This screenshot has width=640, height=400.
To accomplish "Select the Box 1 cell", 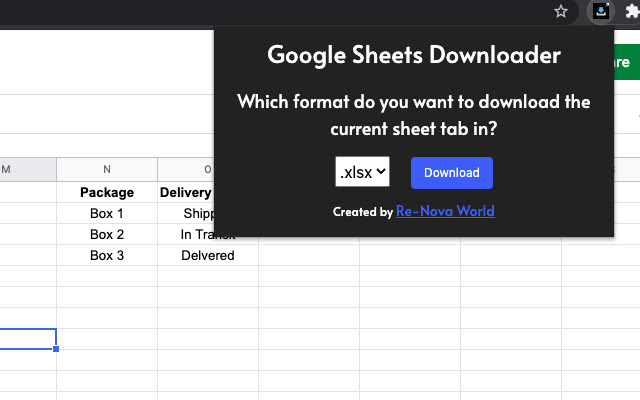I will [x=107, y=213].
